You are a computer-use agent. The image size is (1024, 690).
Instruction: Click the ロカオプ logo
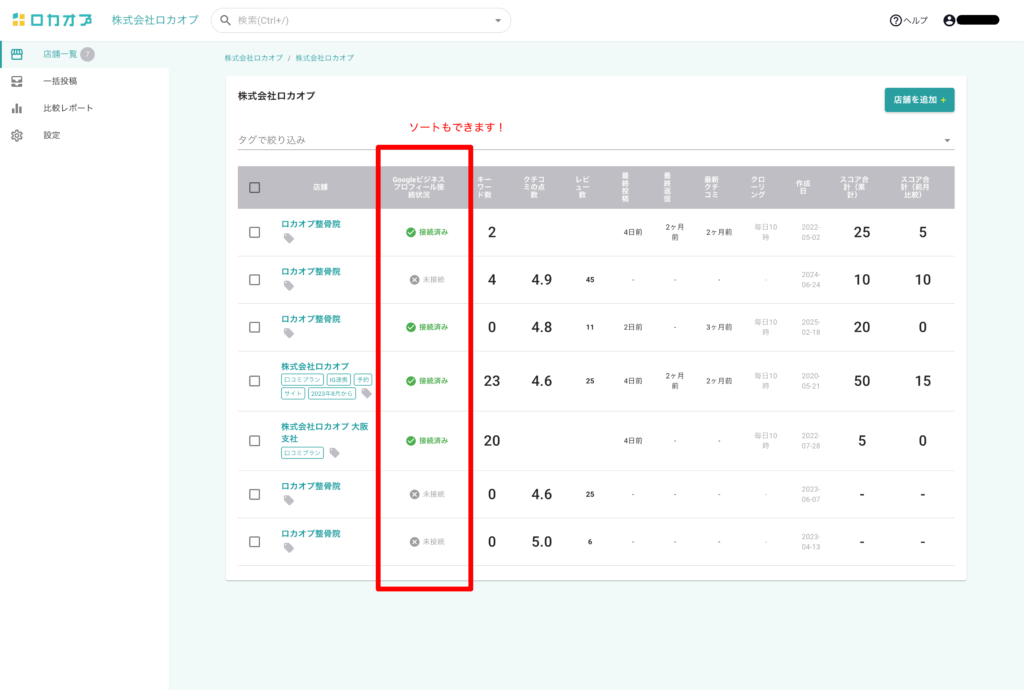coord(52,20)
